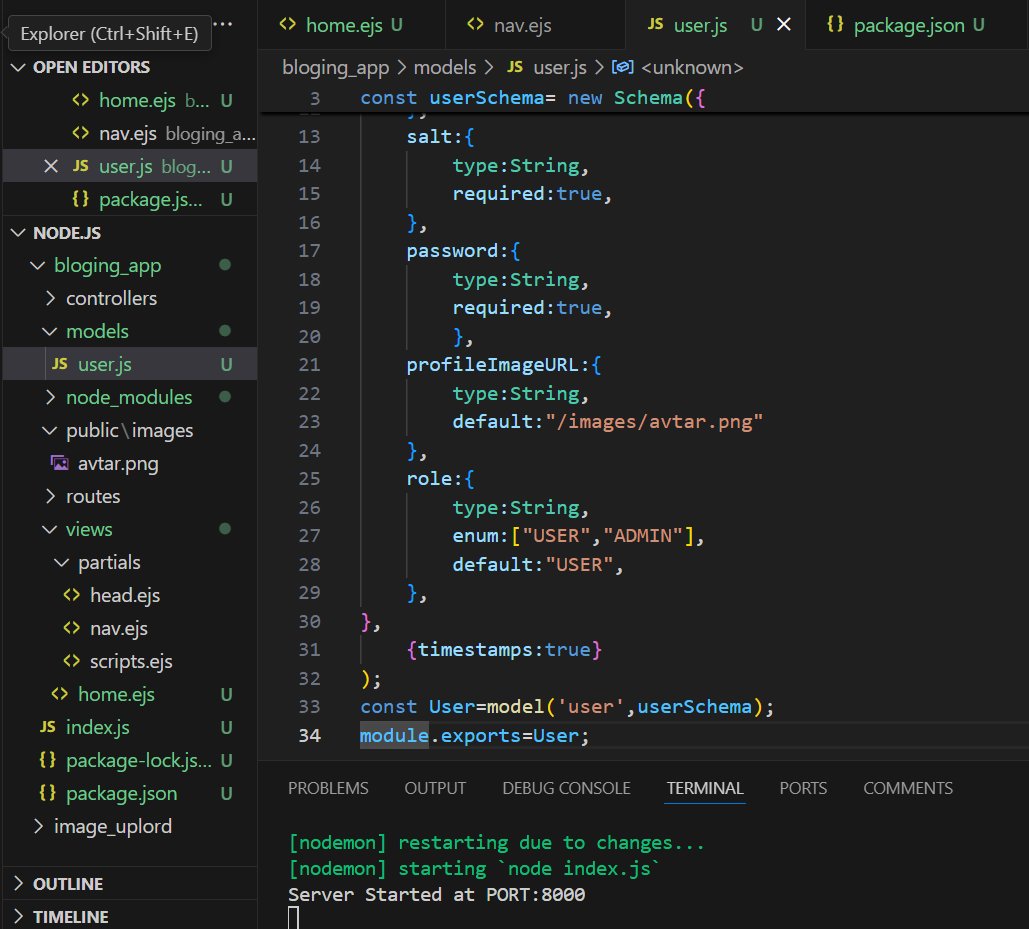This screenshot has width=1029, height=929.
Task: Click the <unknown> breadcrumb segment
Action: 692,68
